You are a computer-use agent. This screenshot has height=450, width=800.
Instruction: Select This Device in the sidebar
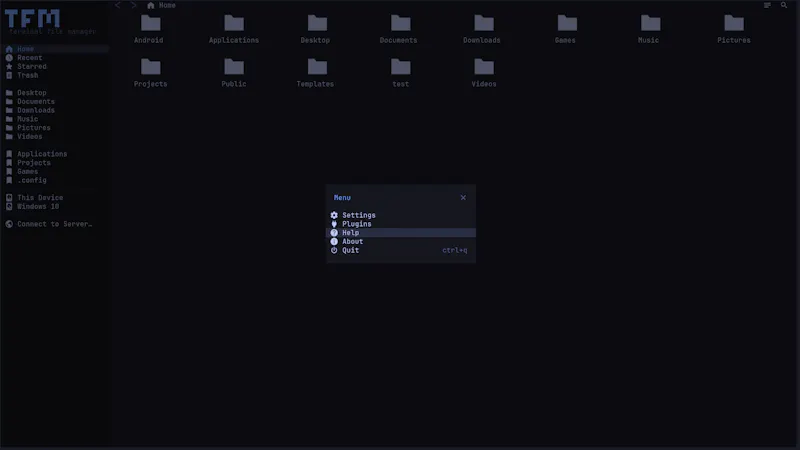(x=55, y=197)
